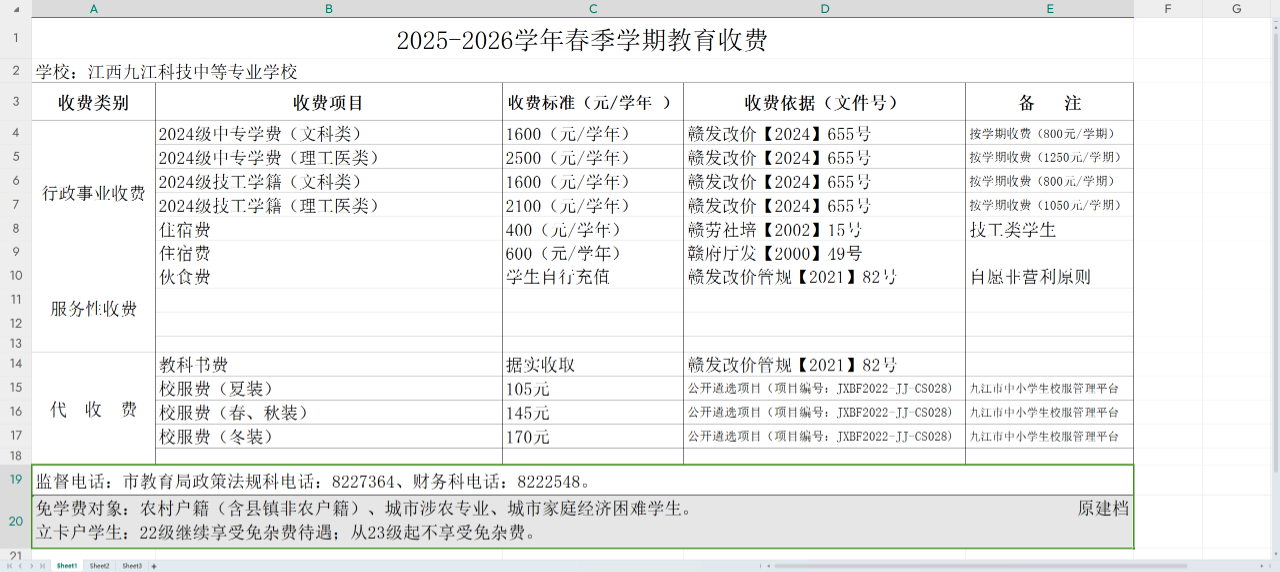1280x572 pixels.
Task: Switch to Sheet3 tab
Action: click(132, 566)
